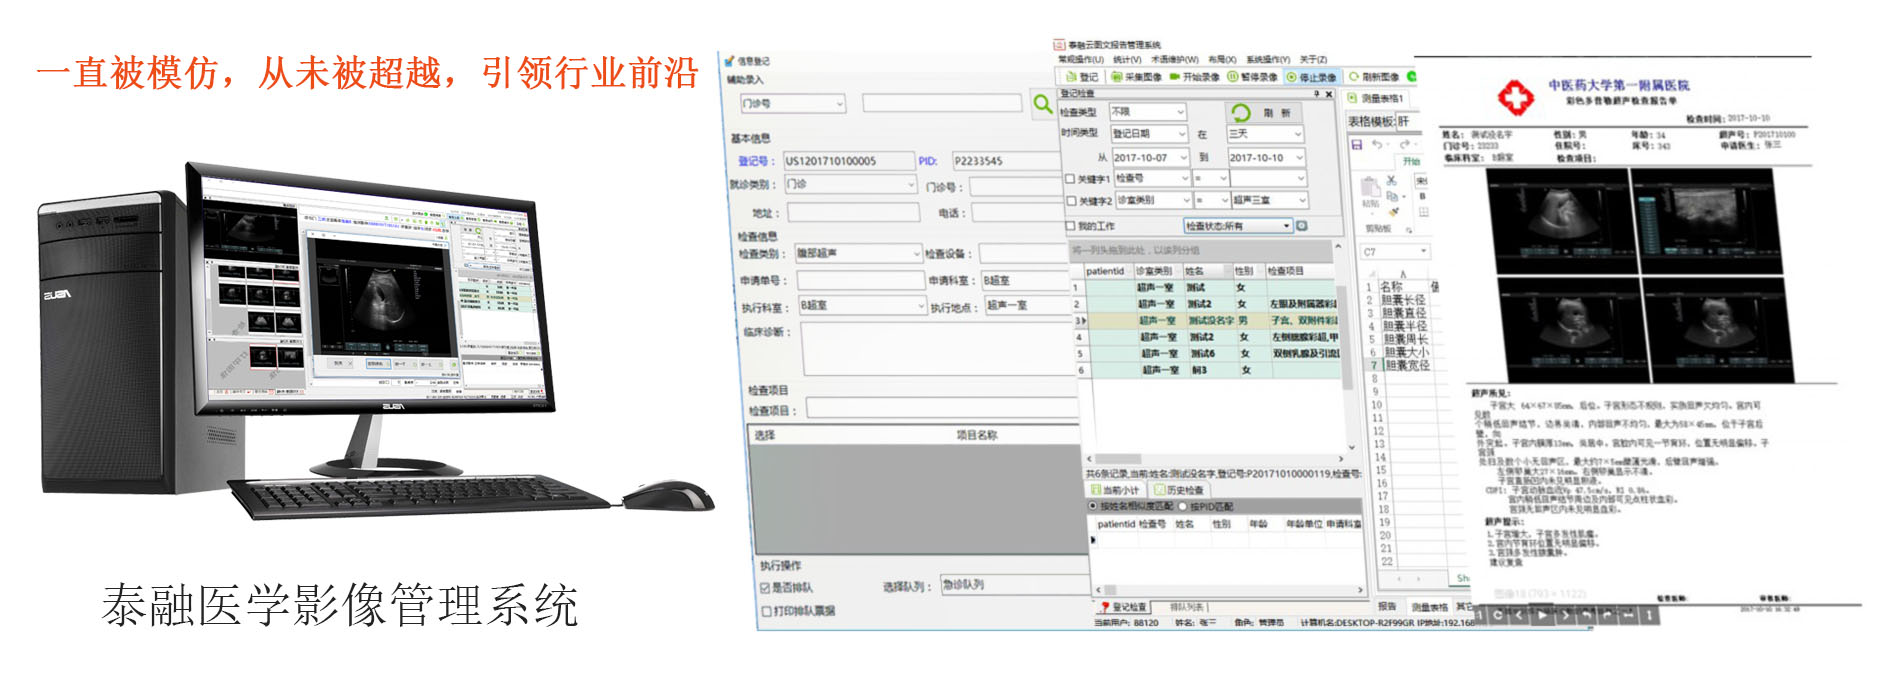
Task: Click the play button in the report viewer
Action: pyautogui.click(x=1541, y=616)
